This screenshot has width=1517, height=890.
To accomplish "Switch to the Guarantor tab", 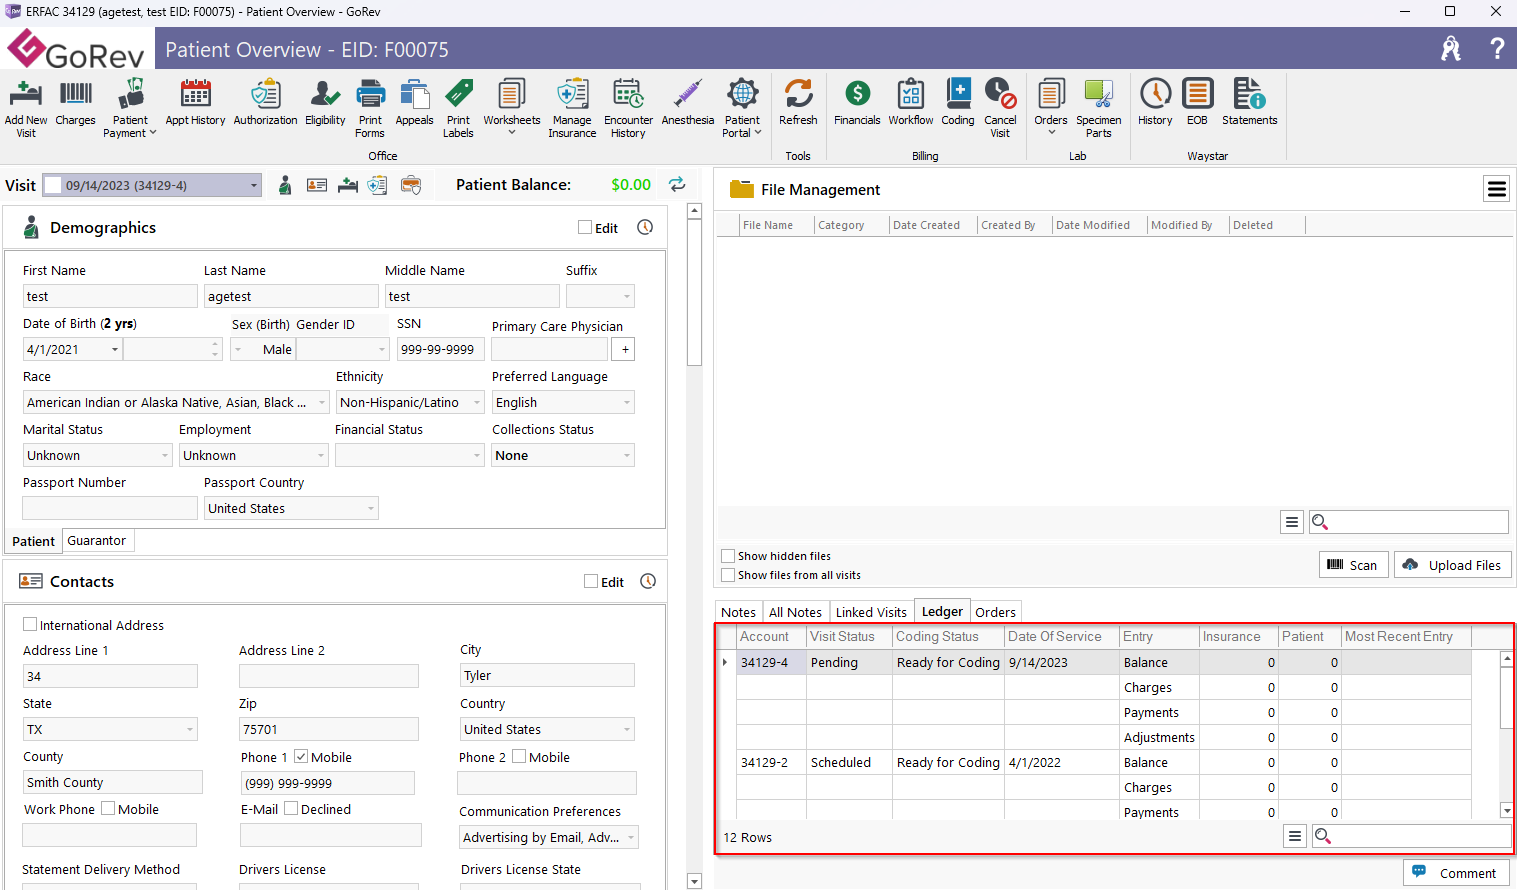I will coord(97,540).
